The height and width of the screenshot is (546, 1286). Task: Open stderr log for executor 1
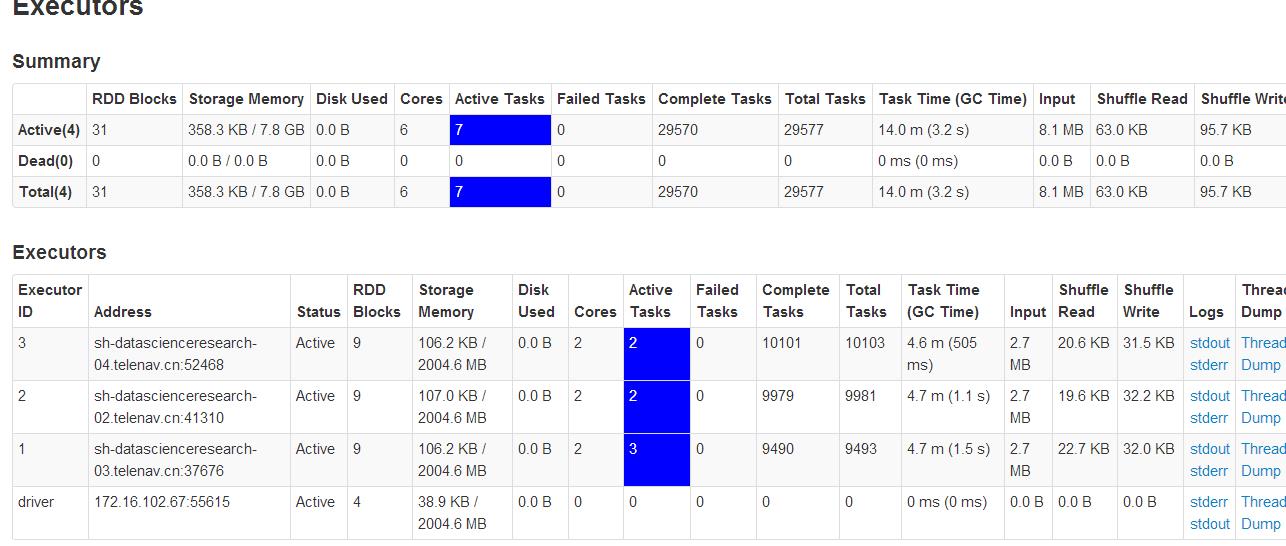click(x=1209, y=471)
